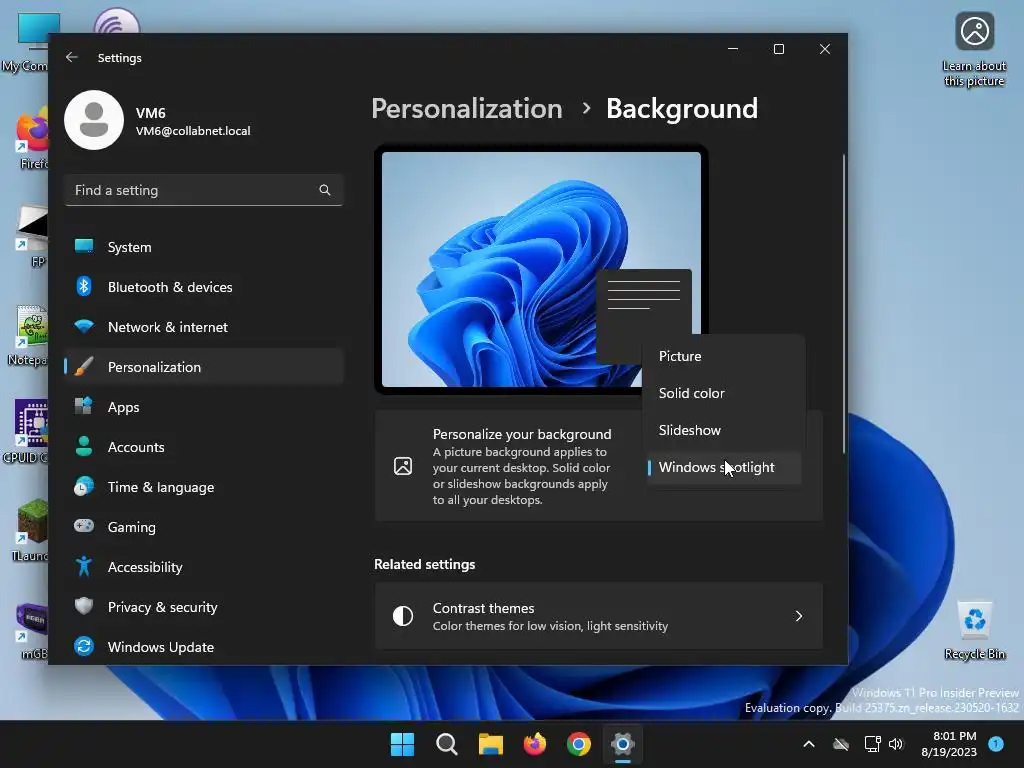Screen dimensions: 1024x768
Task: Open System settings category
Action: pos(204,247)
